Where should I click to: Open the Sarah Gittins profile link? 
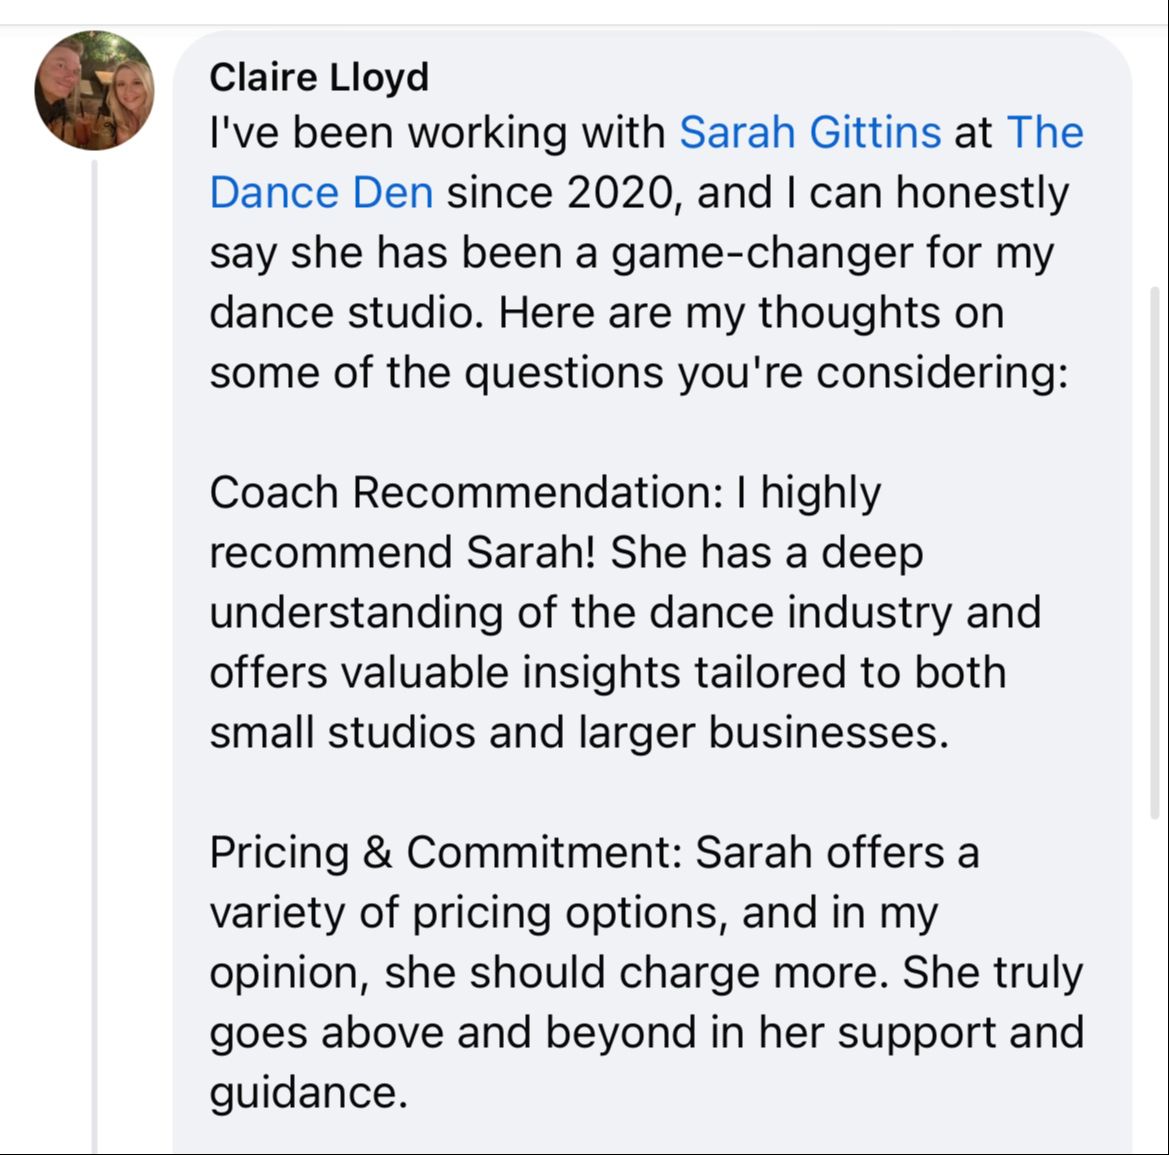(x=810, y=132)
